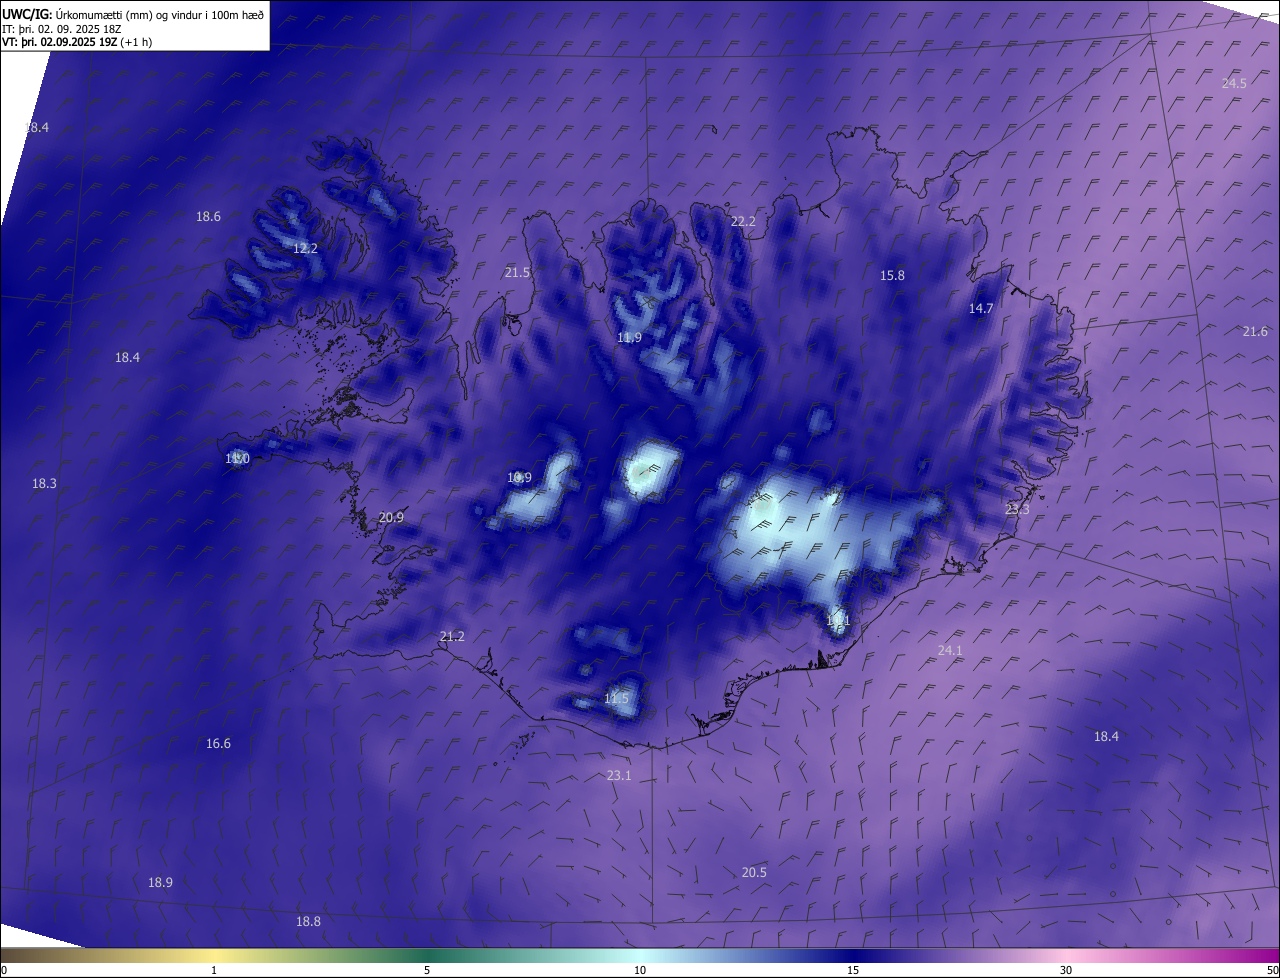1280x978 pixels.
Task: Click the 23.1 value label
Action: [x=619, y=775]
